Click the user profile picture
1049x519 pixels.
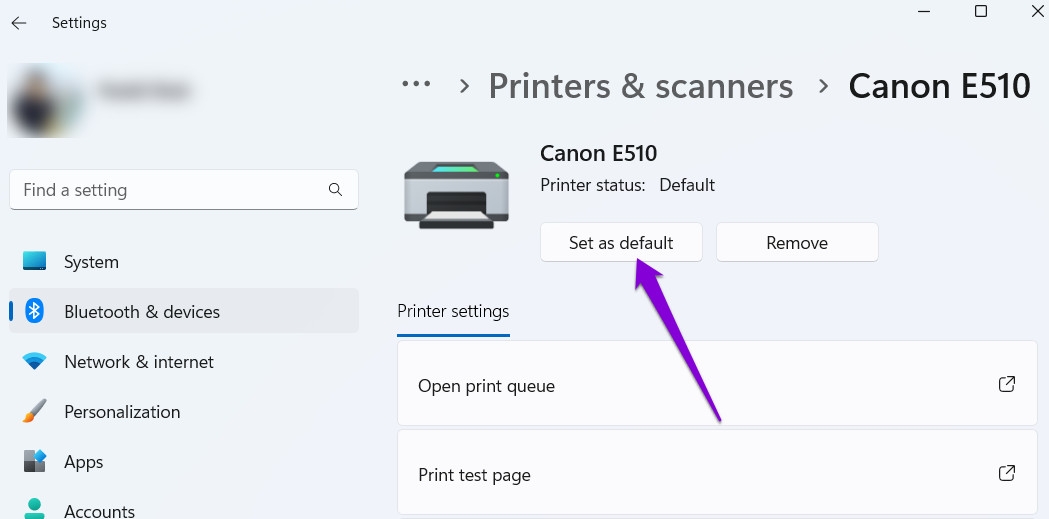45,100
